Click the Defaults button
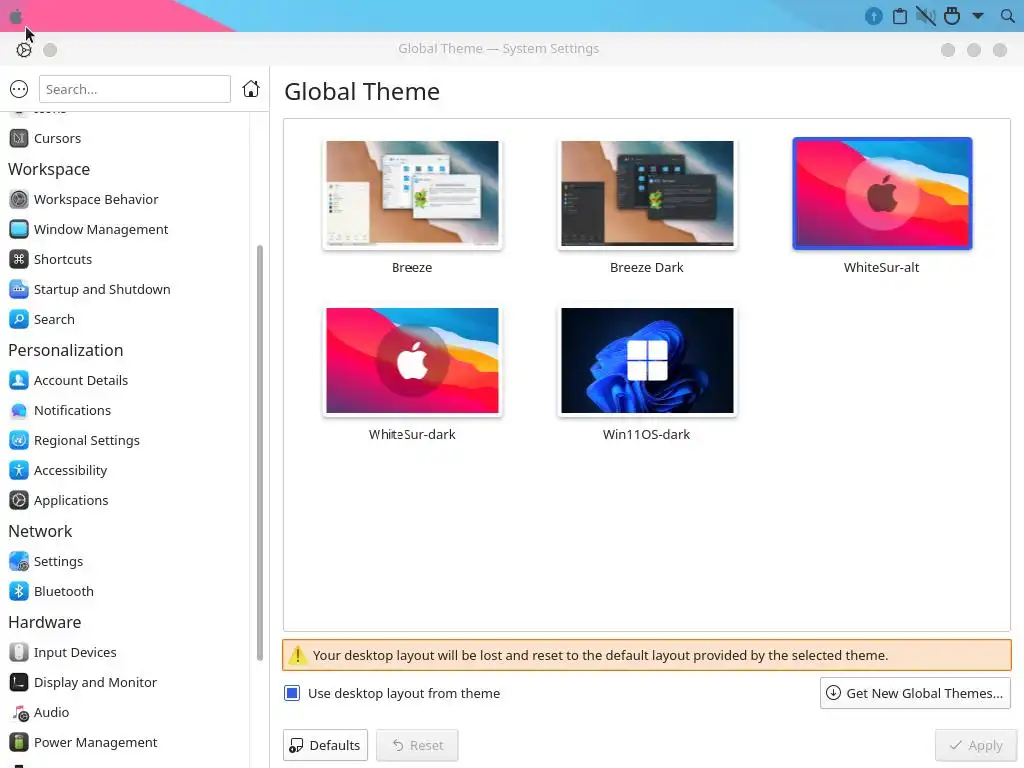 pos(325,745)
